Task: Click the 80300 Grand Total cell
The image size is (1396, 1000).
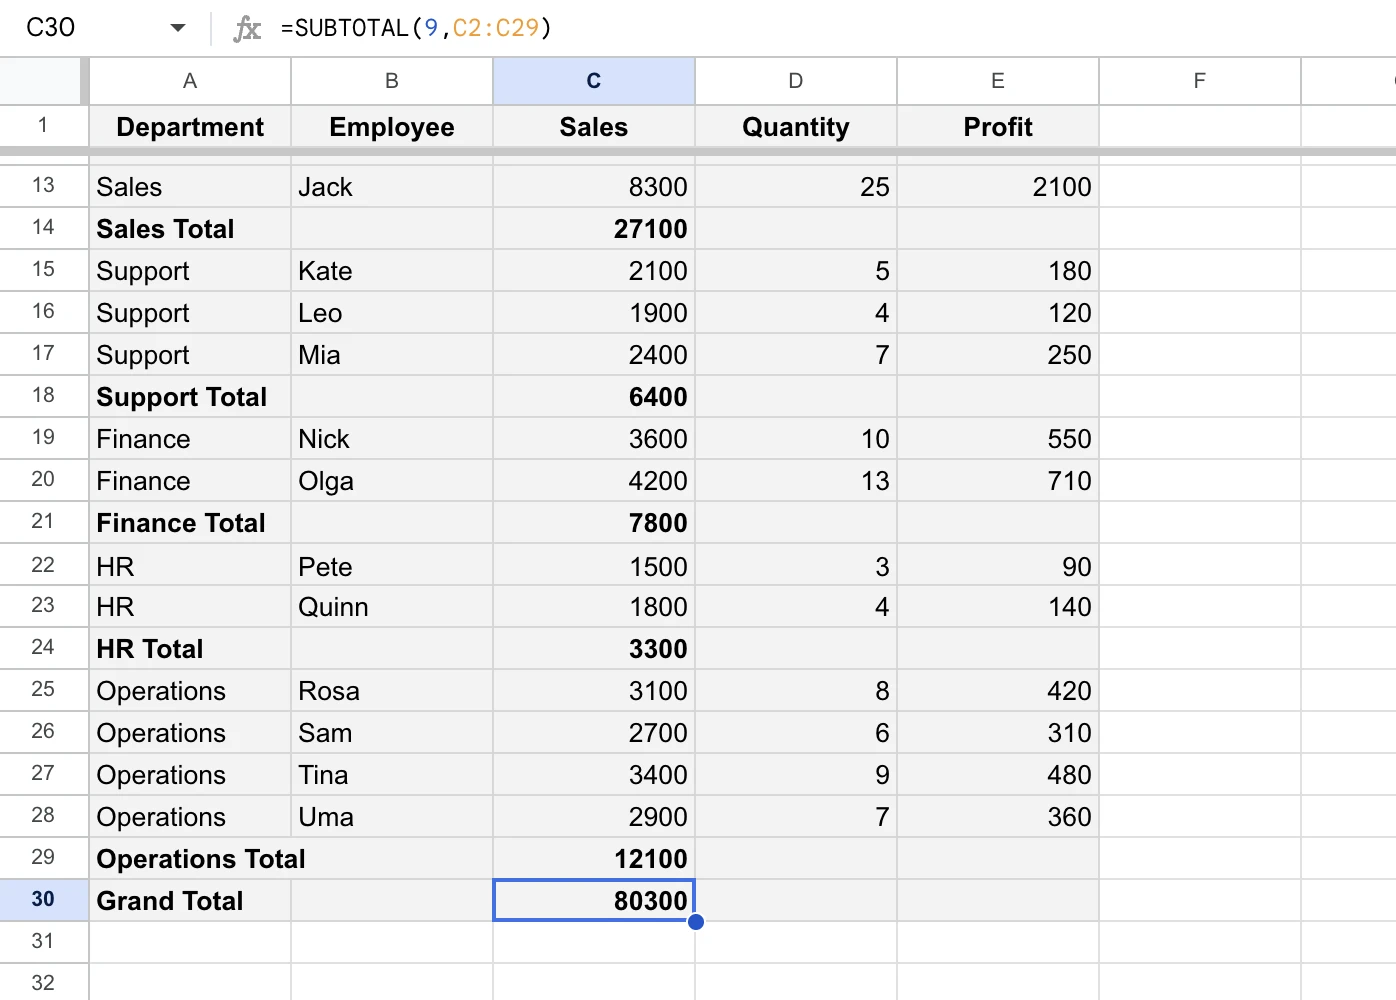Action: 594,901
